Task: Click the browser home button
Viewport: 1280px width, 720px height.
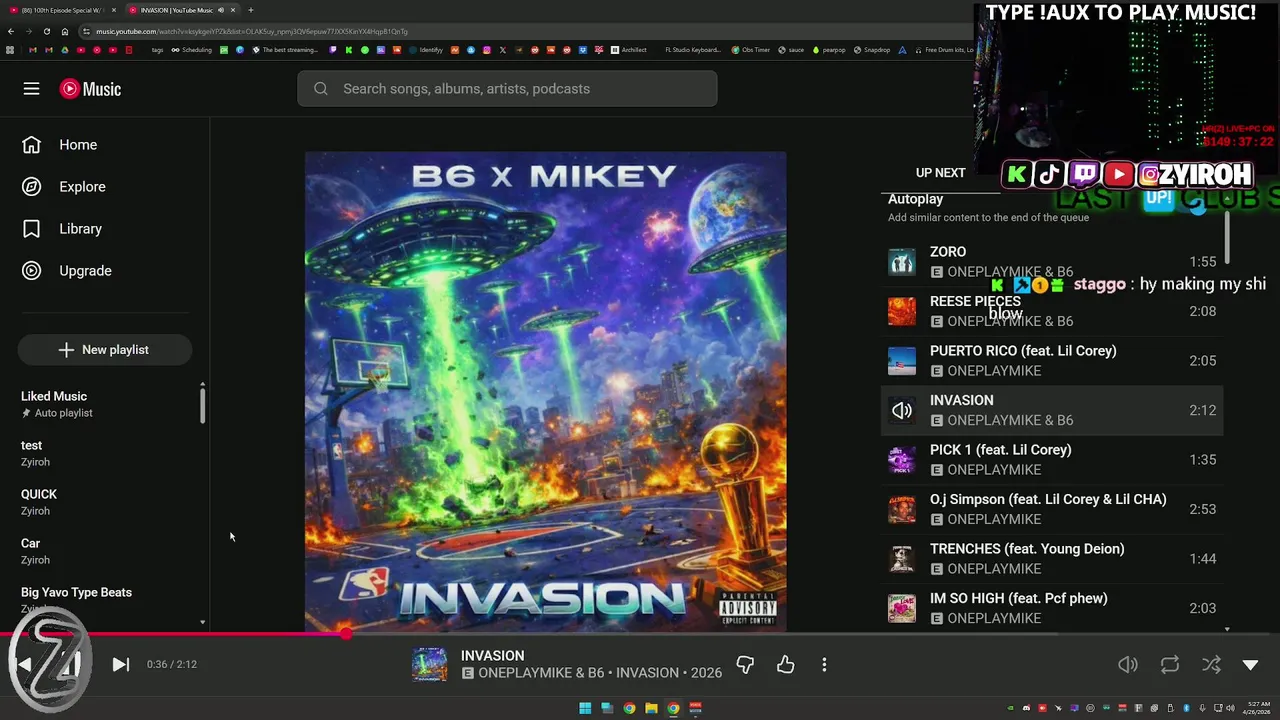Action: (x=65, y=31)
